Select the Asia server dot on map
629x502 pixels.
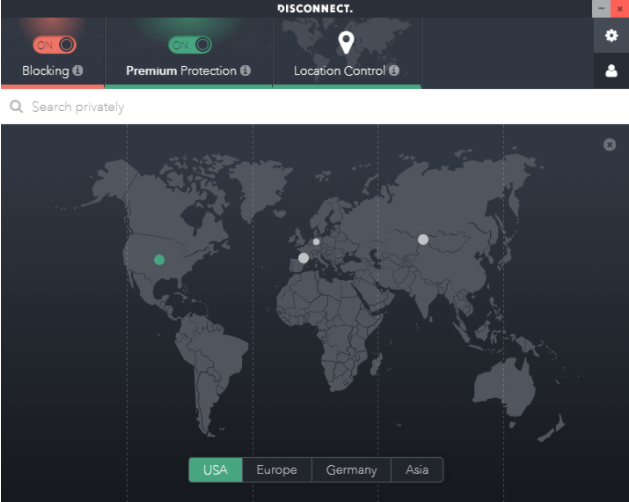(x=423, y=240)
